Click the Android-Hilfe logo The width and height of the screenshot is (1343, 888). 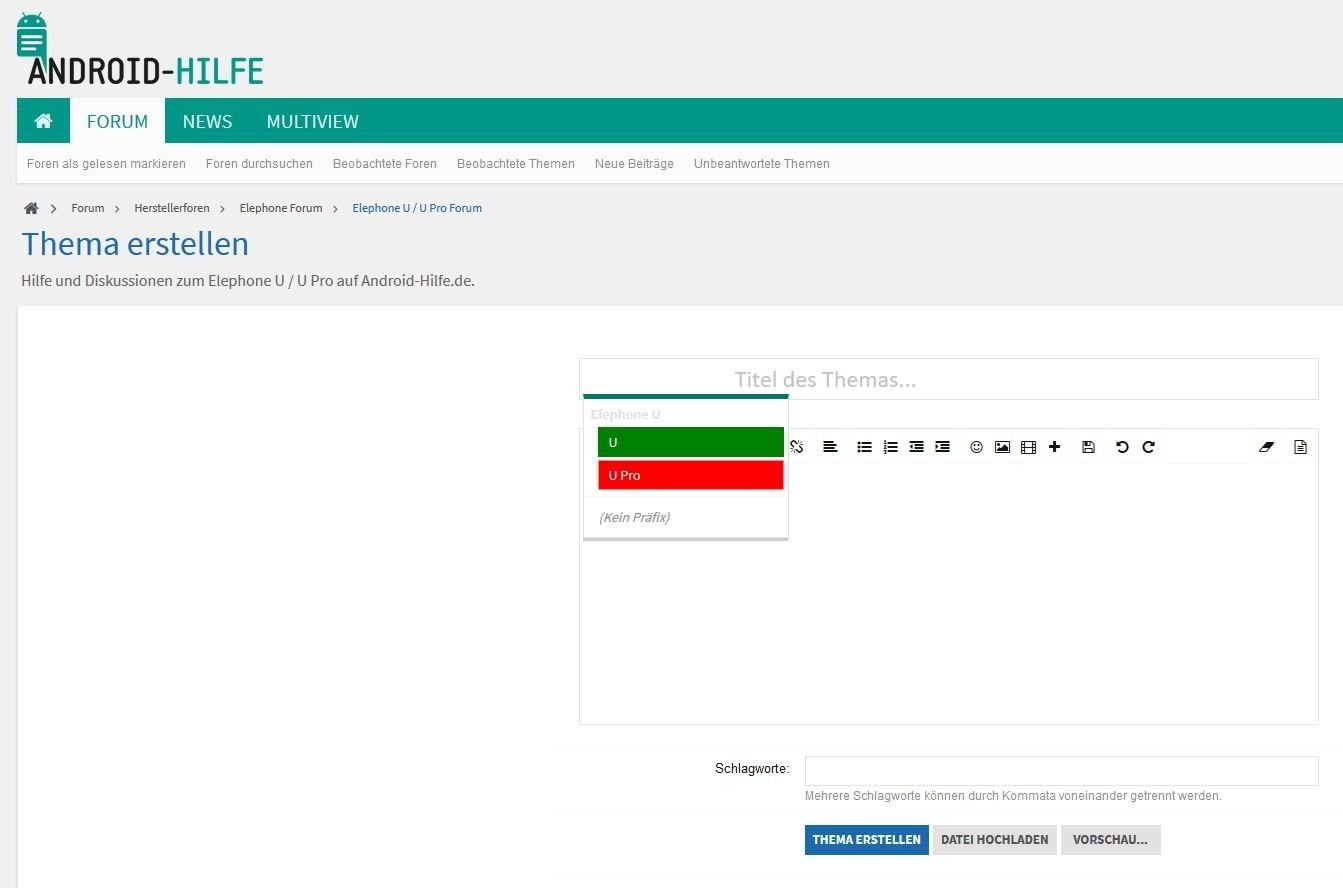(x=140, y=50)
